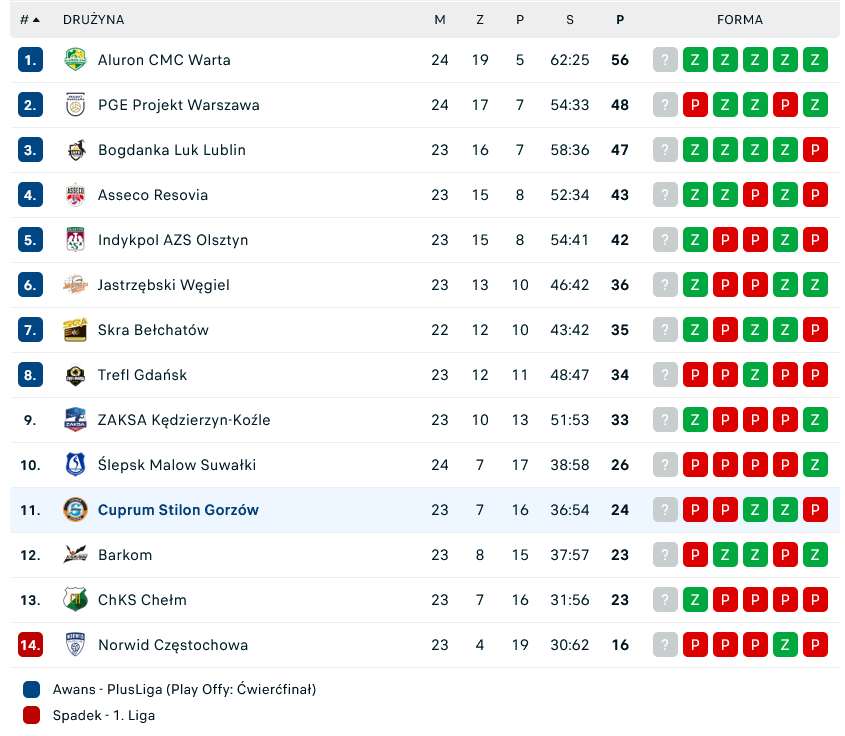Sort table by the # rank column

pos(30,19)
